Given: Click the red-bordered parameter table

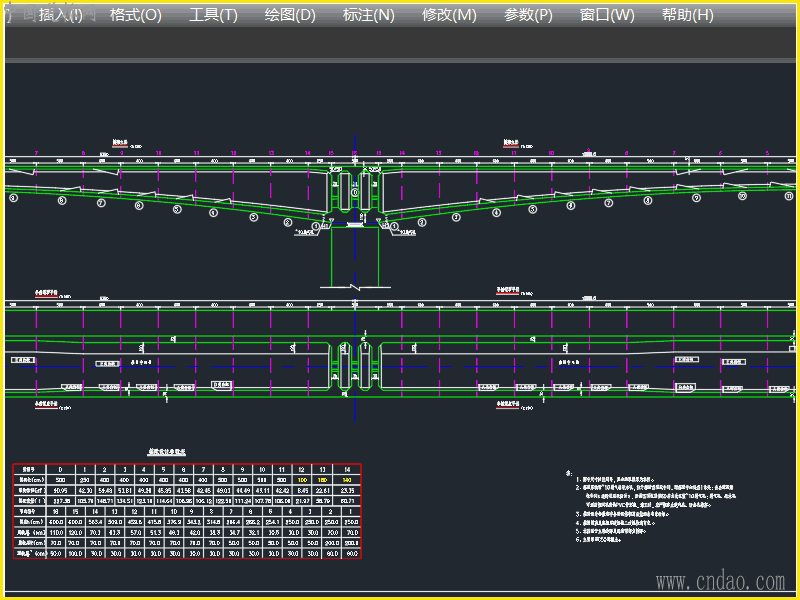Looking at the screenshot, I should (x=186, y=511).
